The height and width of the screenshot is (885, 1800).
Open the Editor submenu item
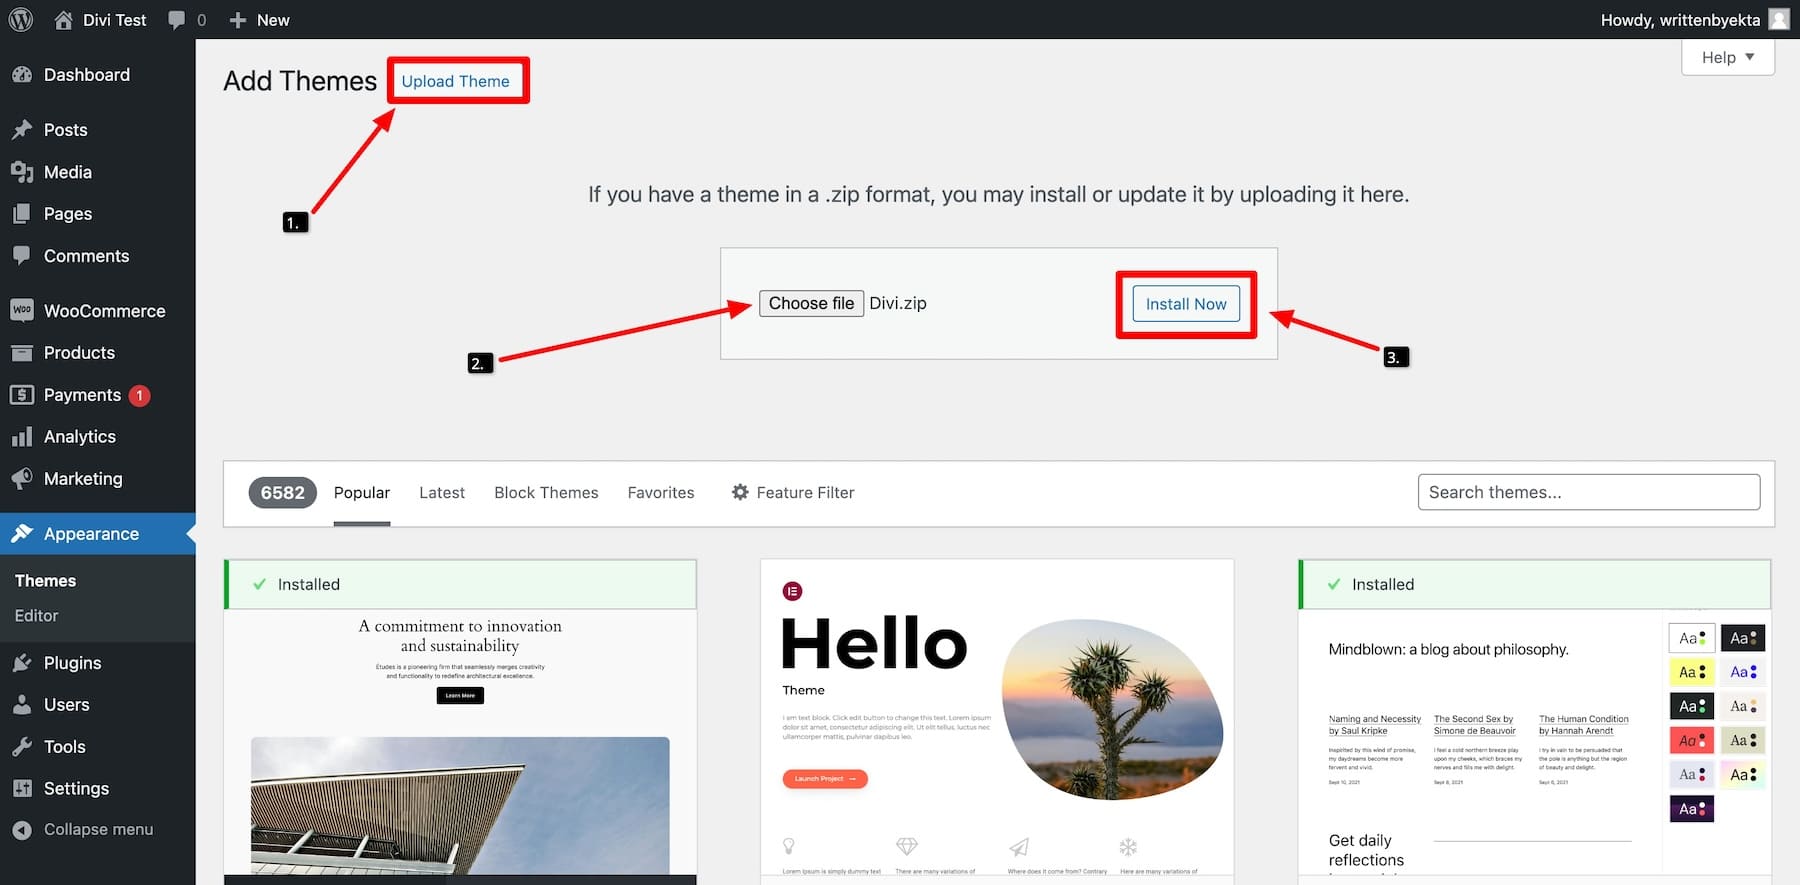[x=36, y=616]
